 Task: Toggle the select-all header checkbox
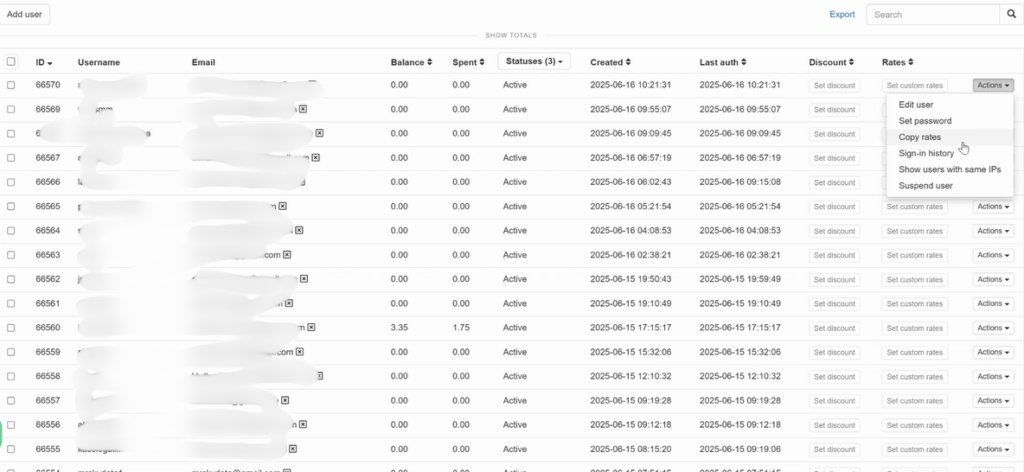click(11, 62)
